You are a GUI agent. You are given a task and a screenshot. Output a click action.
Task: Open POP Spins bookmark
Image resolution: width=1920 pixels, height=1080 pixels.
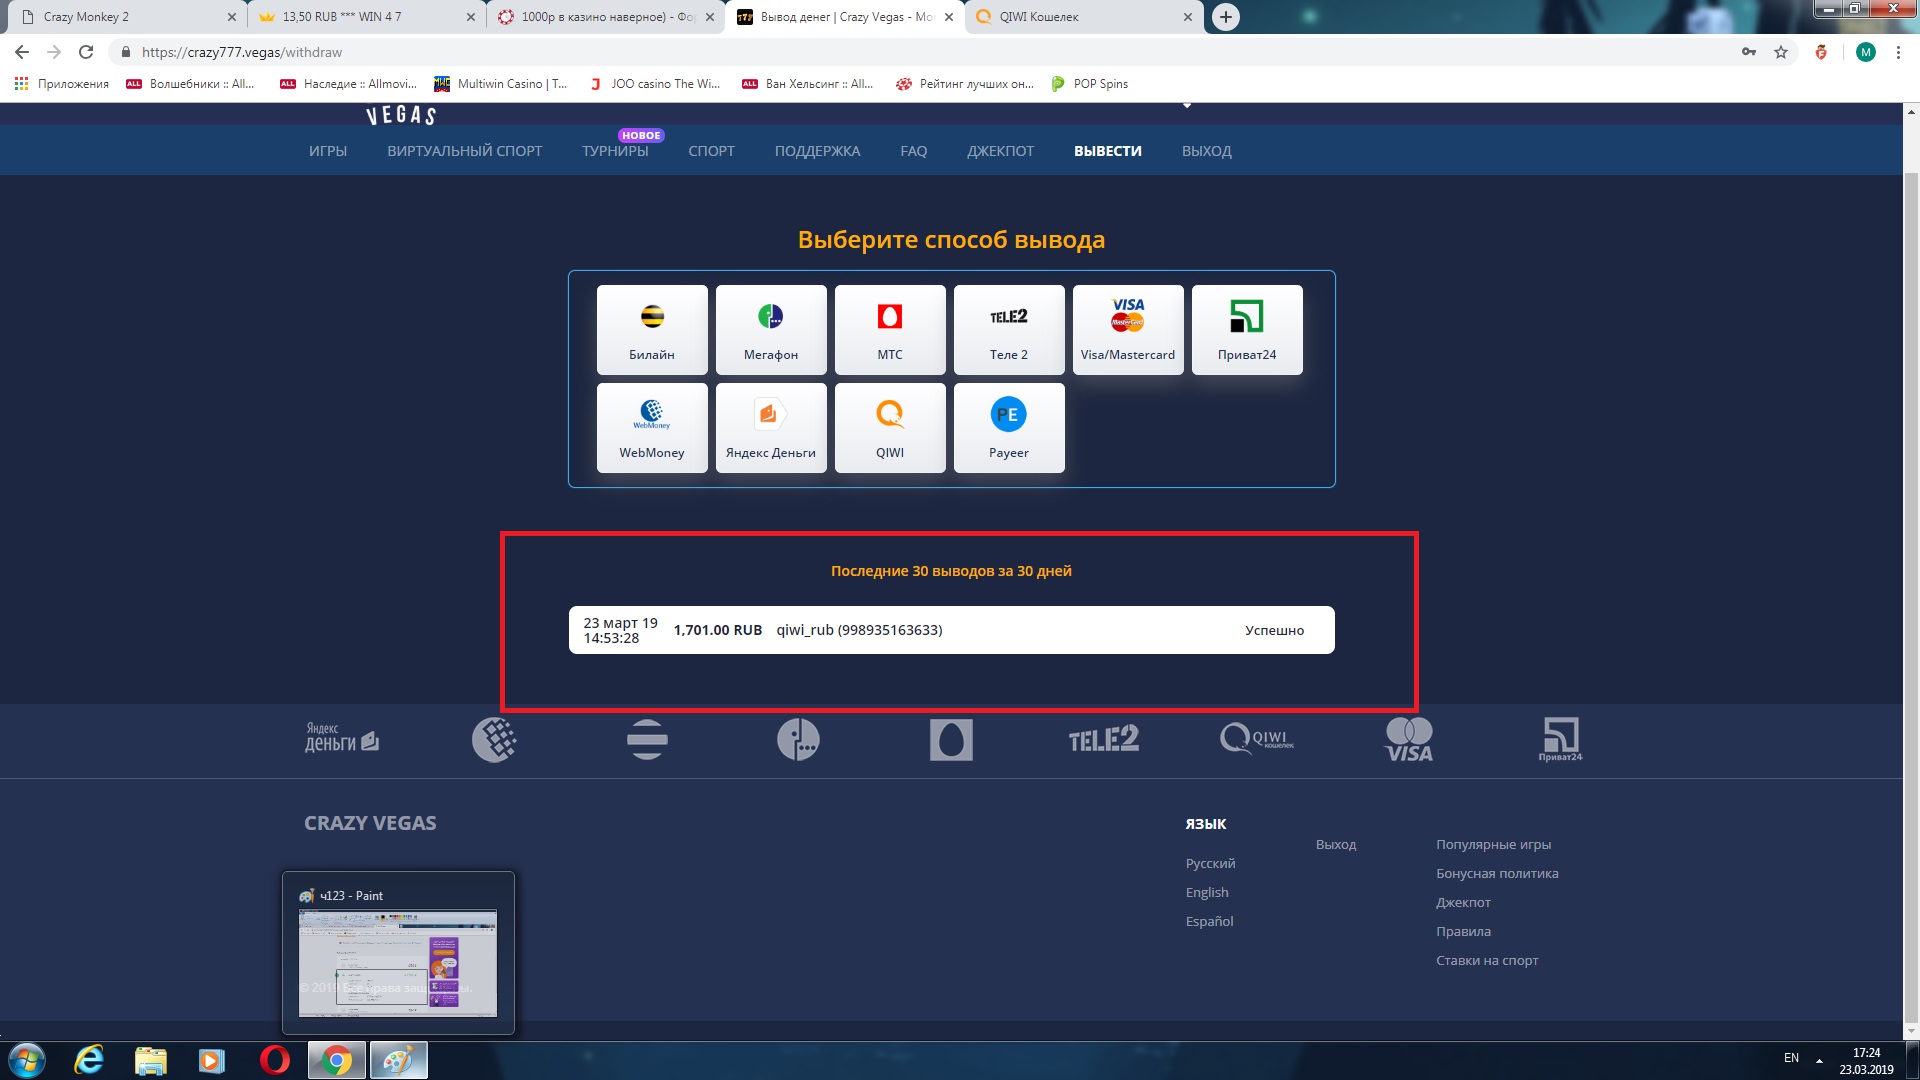[1090, 84]
